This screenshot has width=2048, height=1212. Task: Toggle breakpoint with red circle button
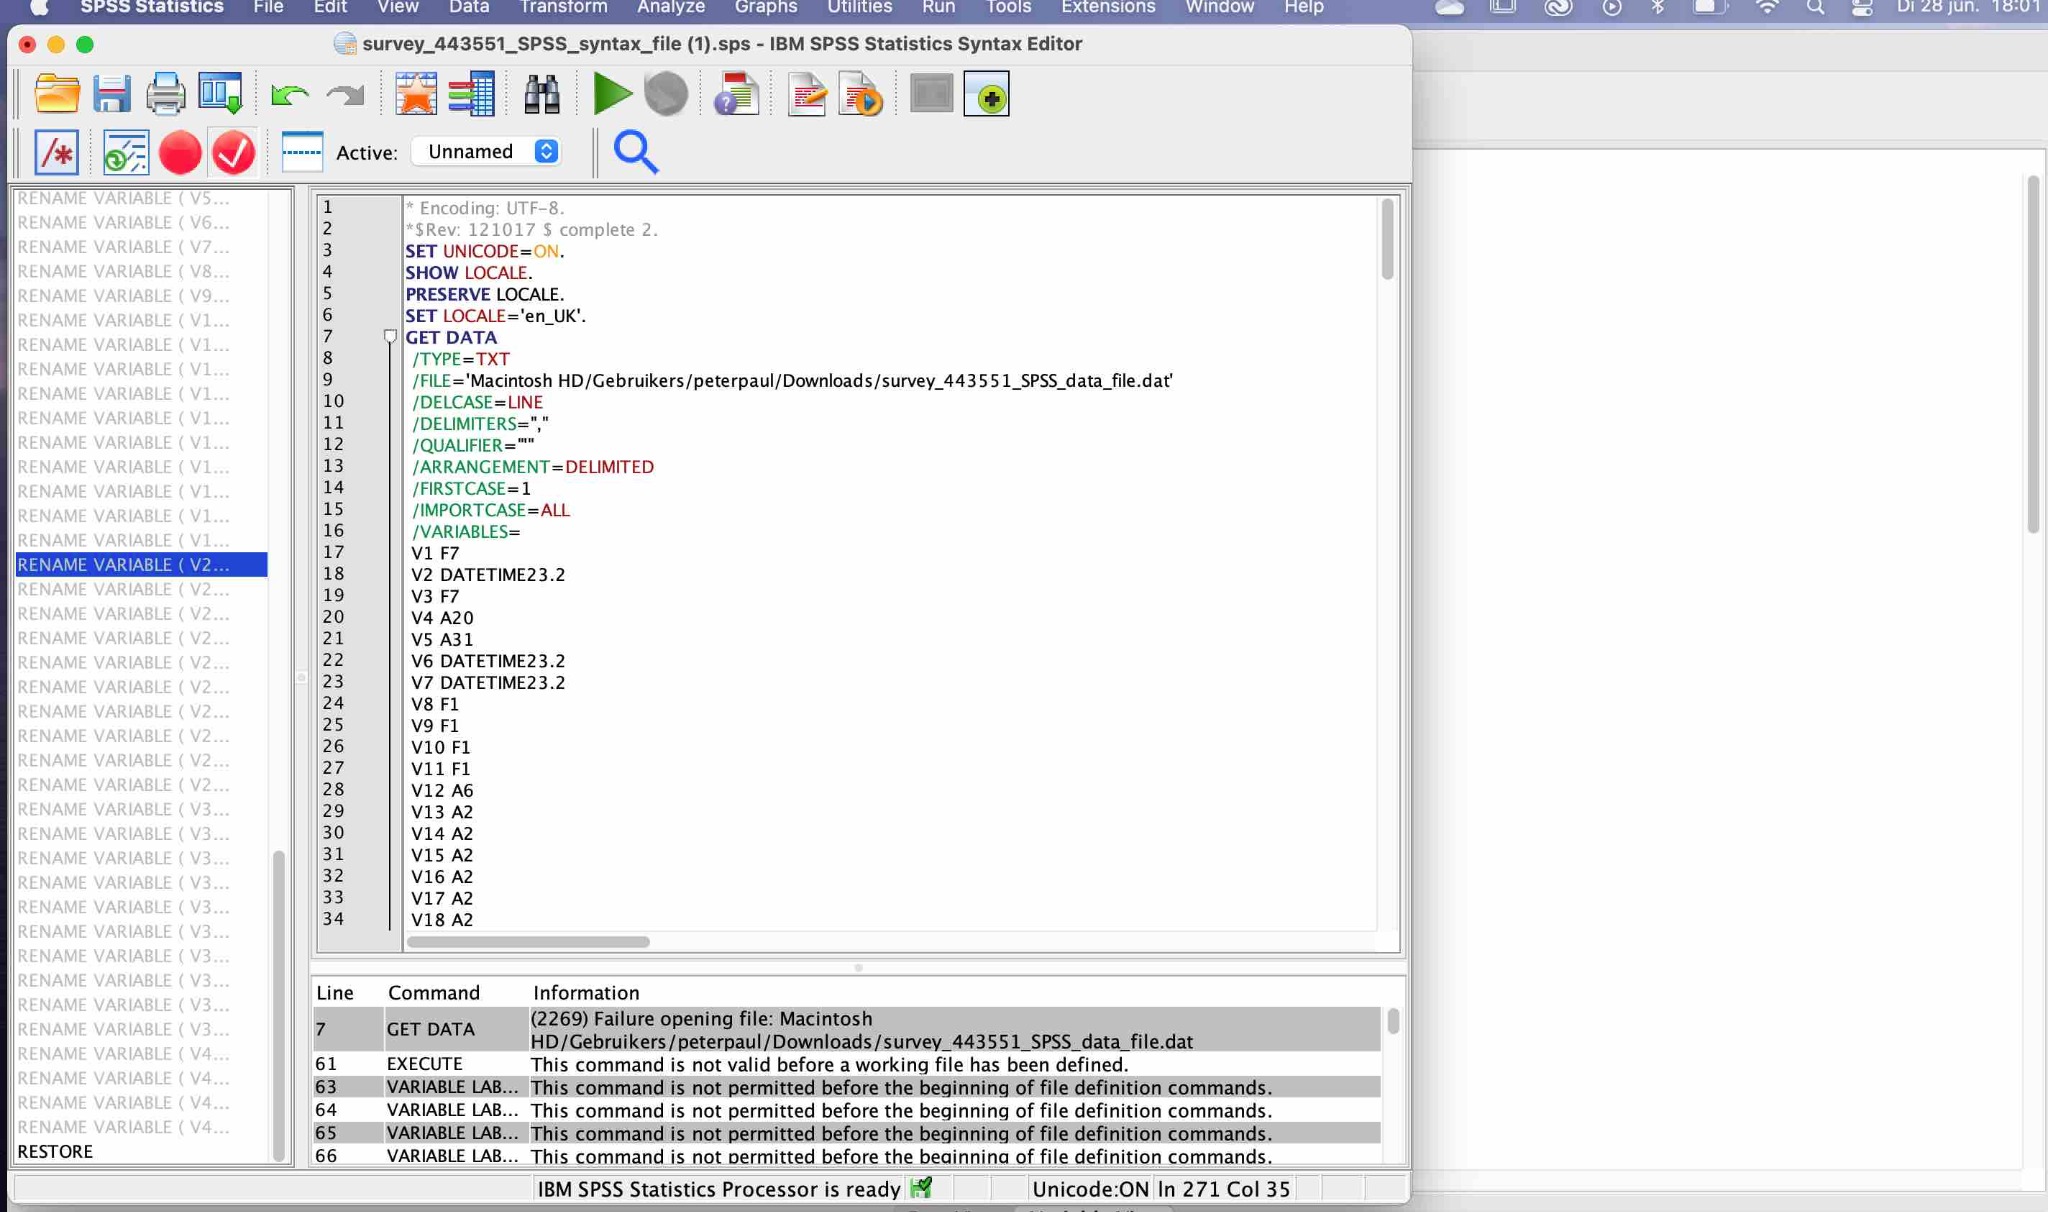(180, 153)
